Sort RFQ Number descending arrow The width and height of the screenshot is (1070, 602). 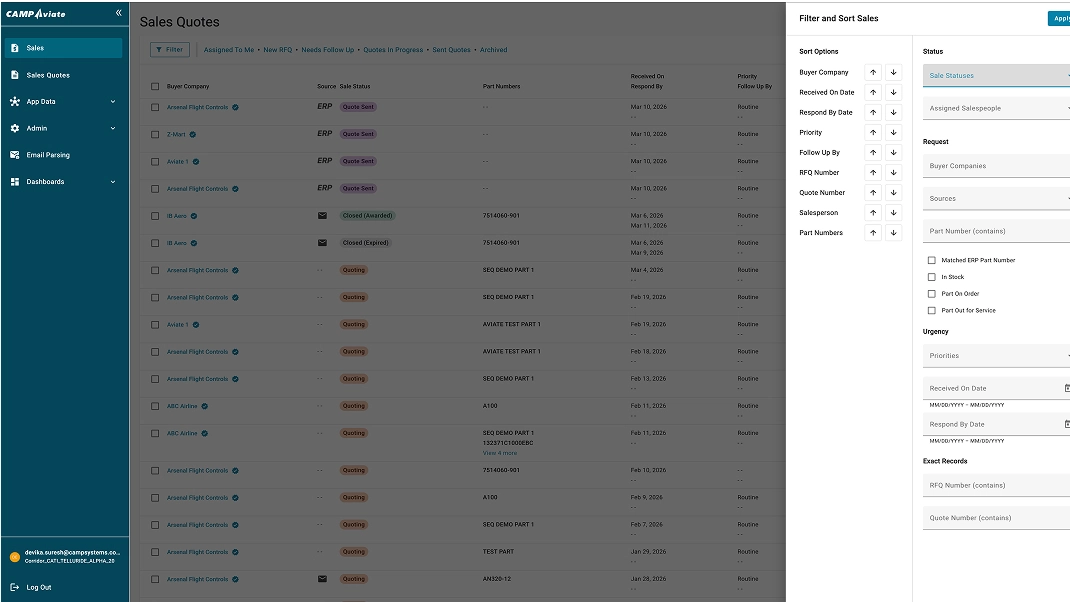tap(893, 173)
